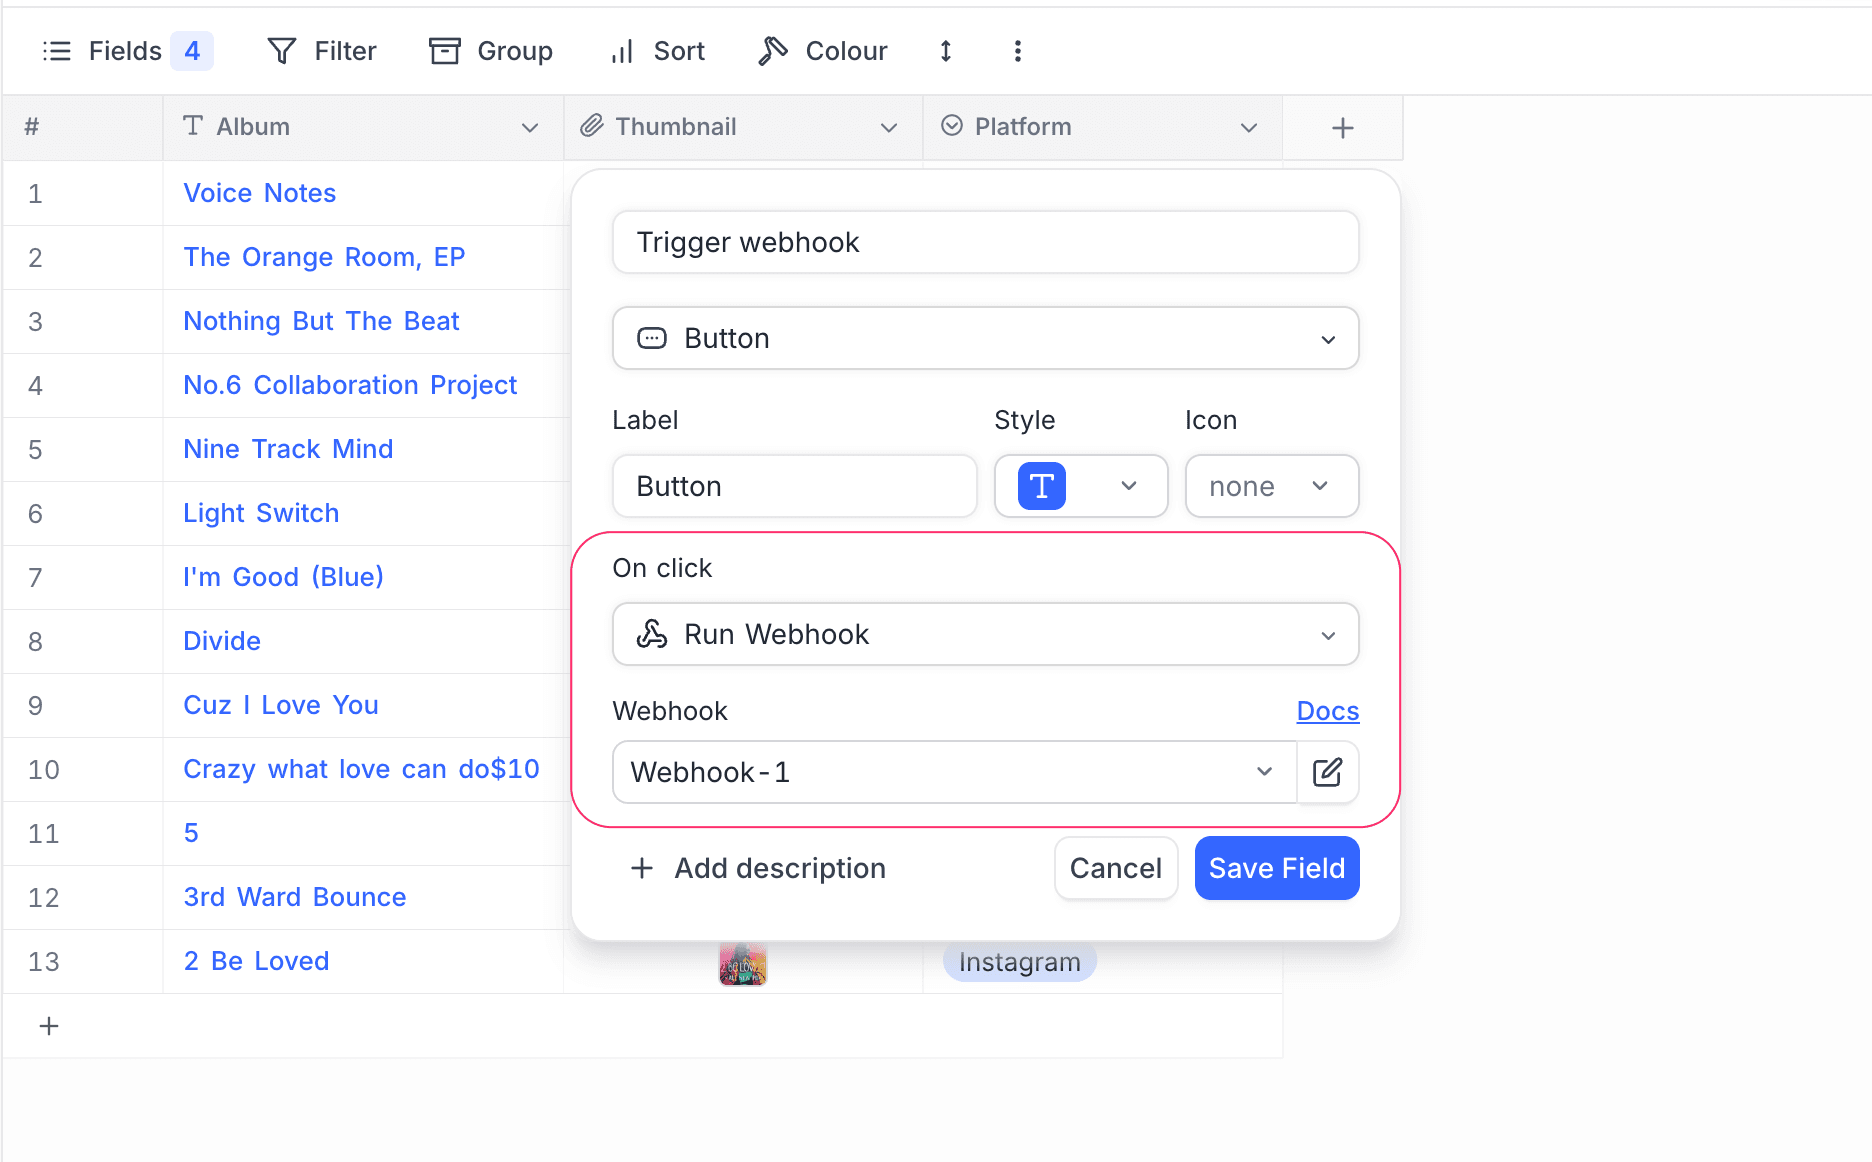Image resolution: width=1872 pixels, height=1162 pixels.
Task: Open the Filter toolbar option
Action: pyautogui.click(x=322, y=51)
